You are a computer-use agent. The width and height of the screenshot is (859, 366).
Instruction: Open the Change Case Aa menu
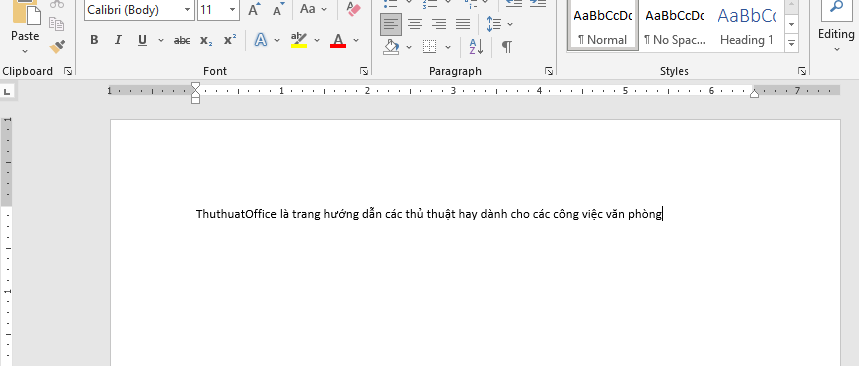coord(313,9)
